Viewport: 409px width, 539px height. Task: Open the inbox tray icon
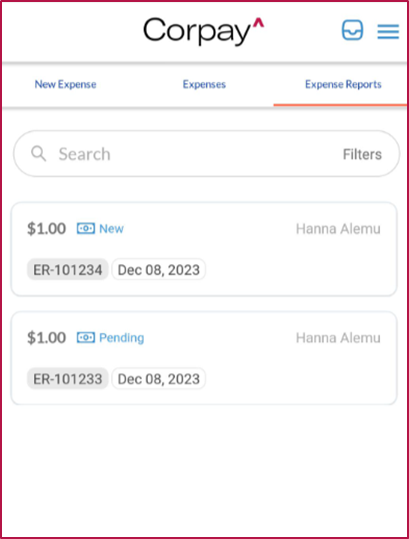coord(352,30)
